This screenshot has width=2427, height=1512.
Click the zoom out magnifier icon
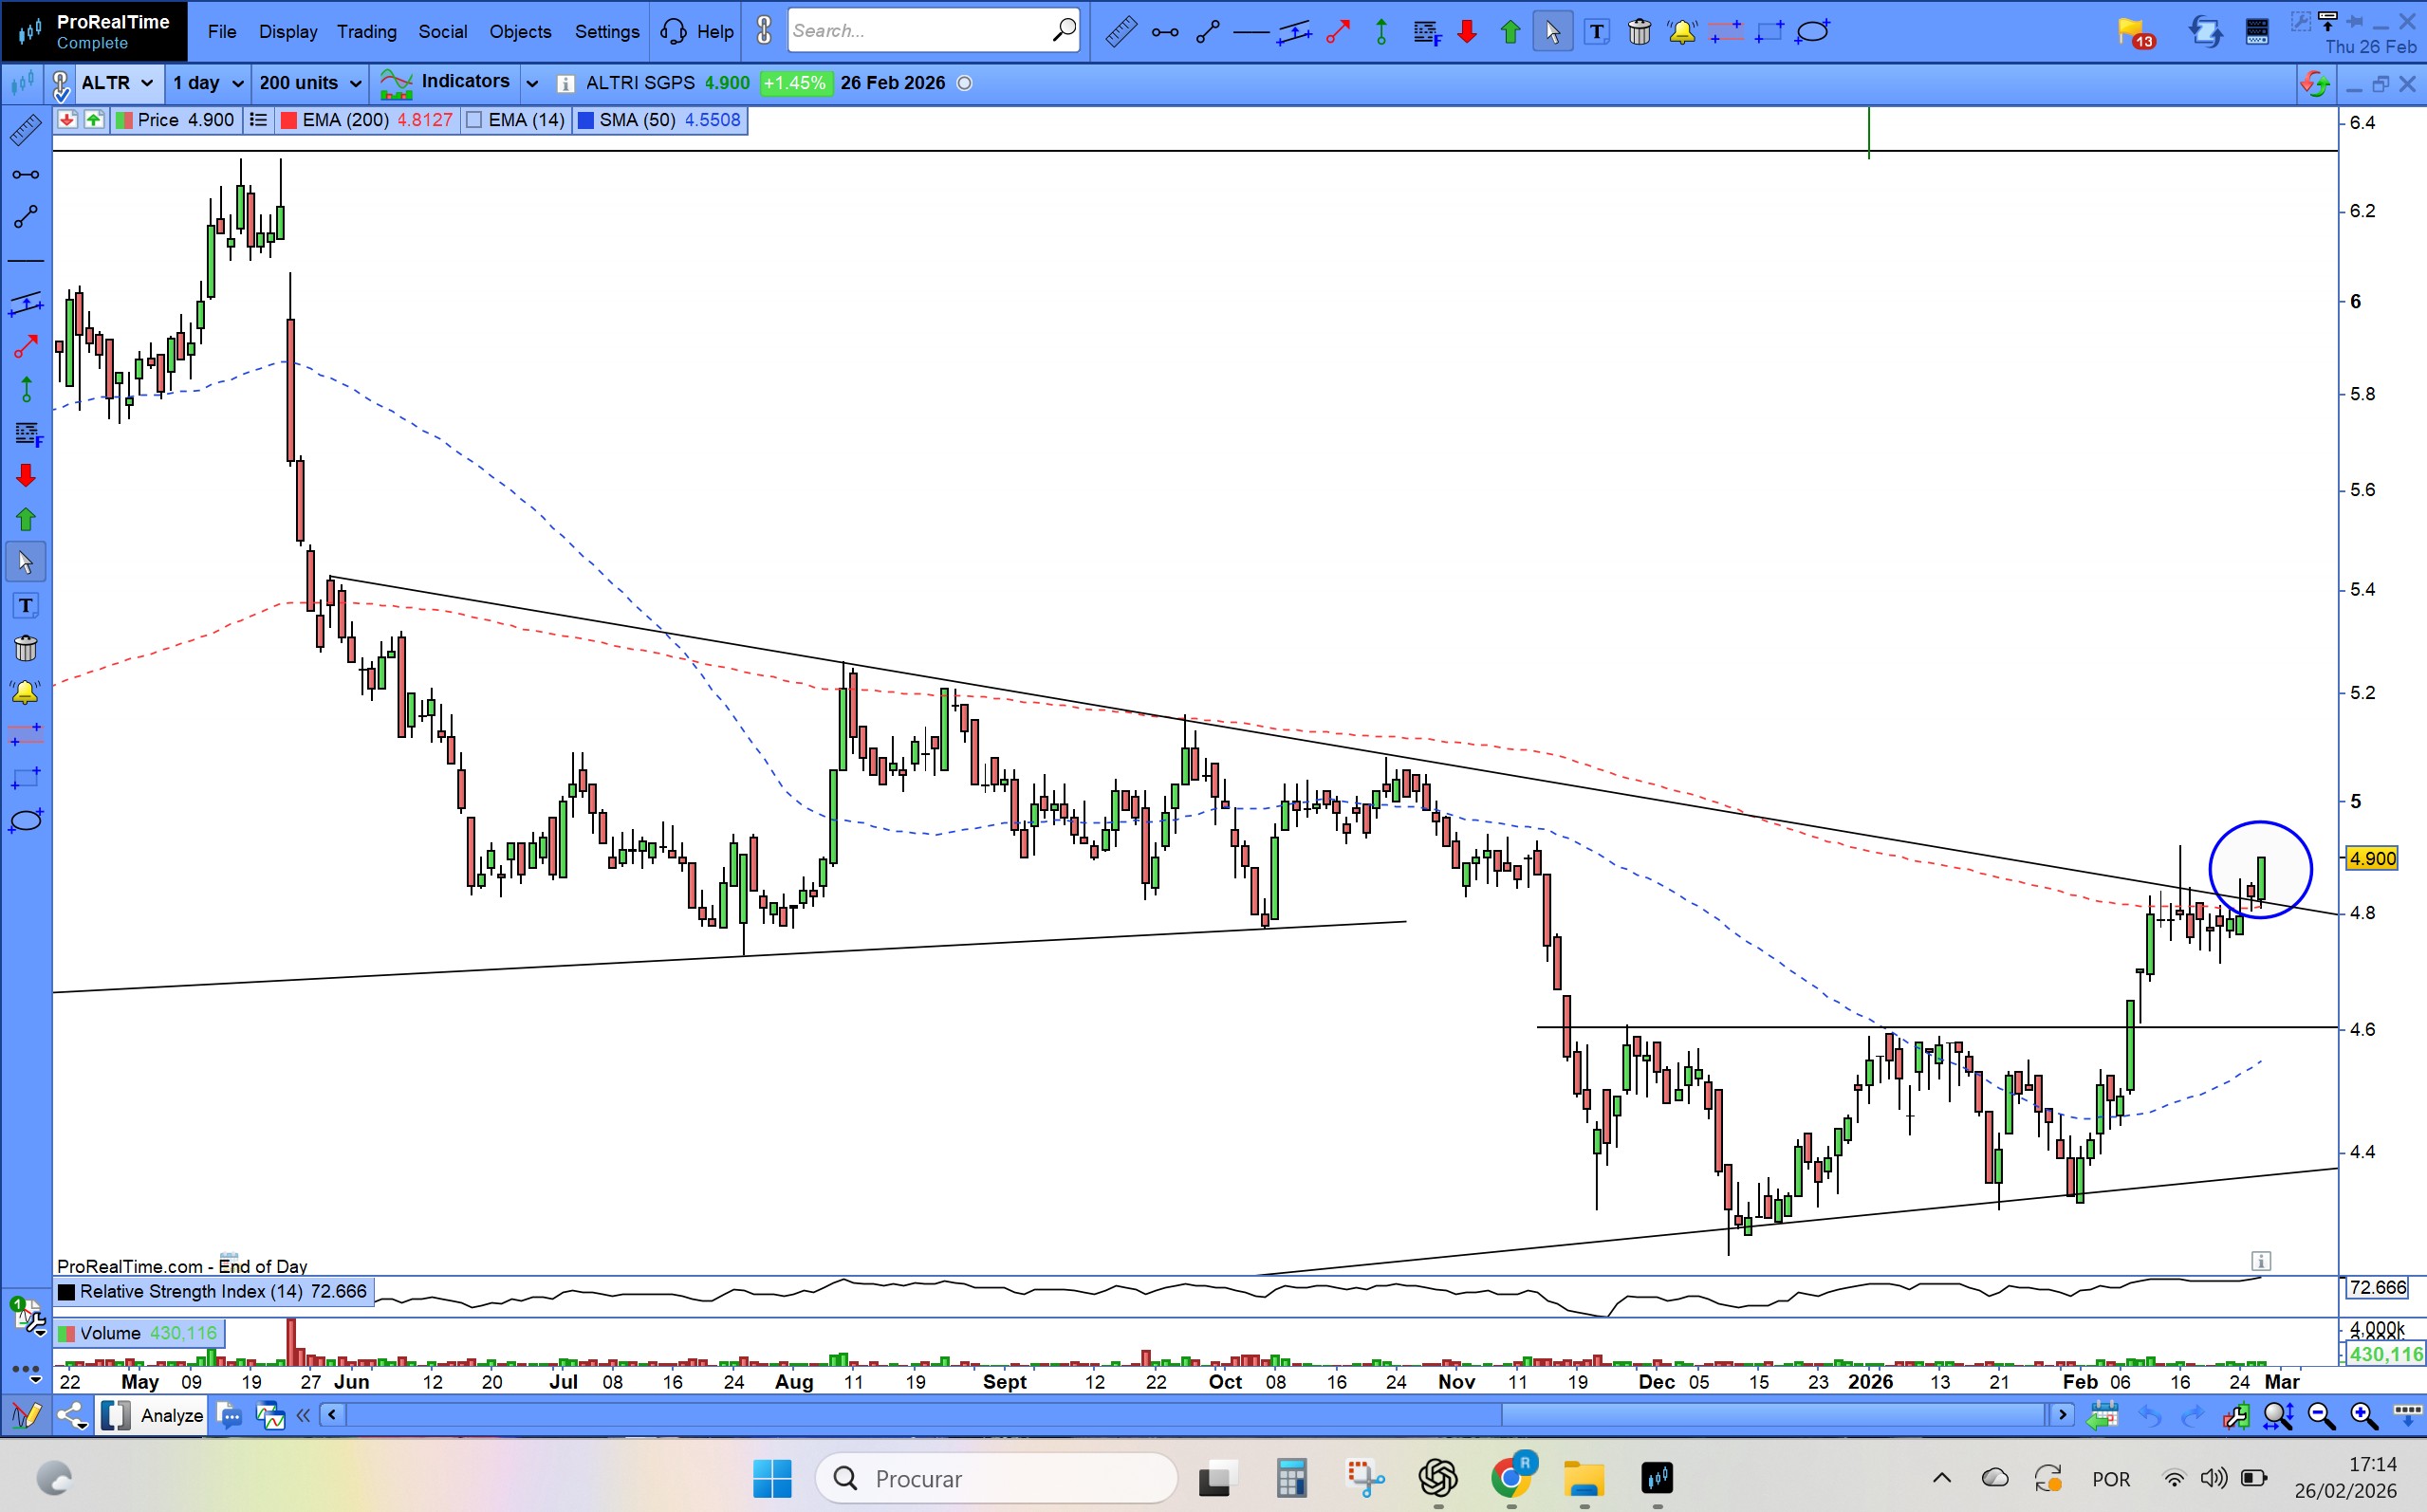coord(2320,1415)
